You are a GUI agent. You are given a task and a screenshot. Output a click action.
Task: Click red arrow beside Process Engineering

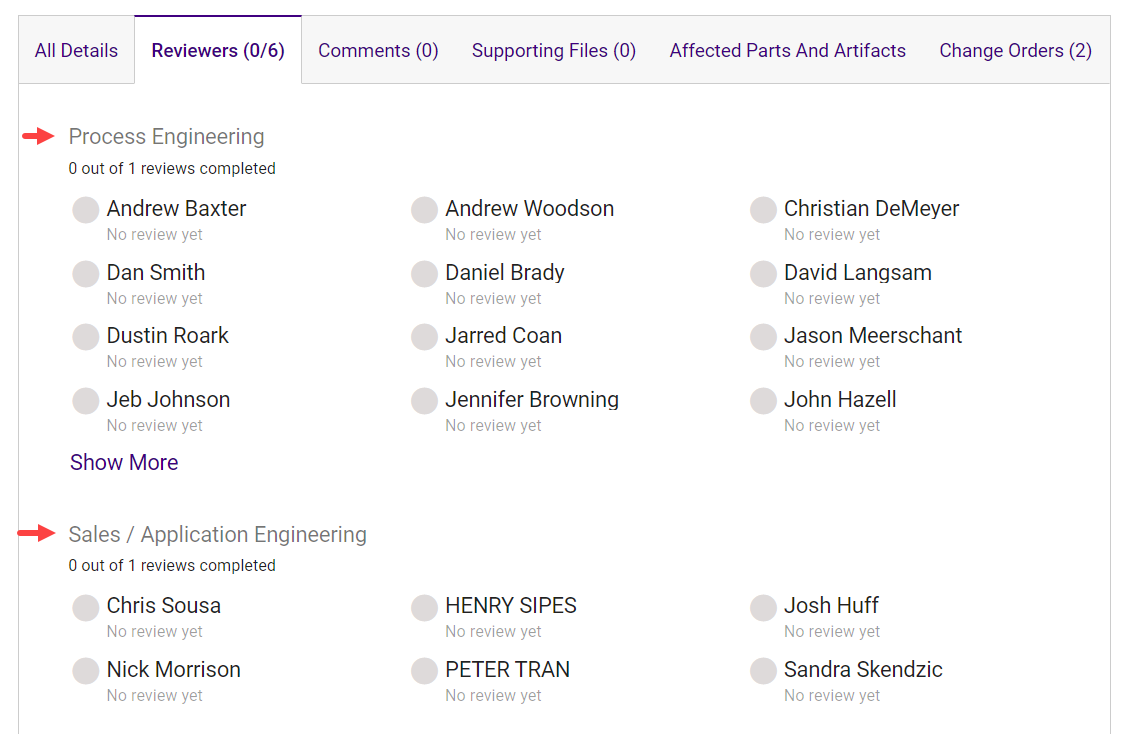pos(38,136)
